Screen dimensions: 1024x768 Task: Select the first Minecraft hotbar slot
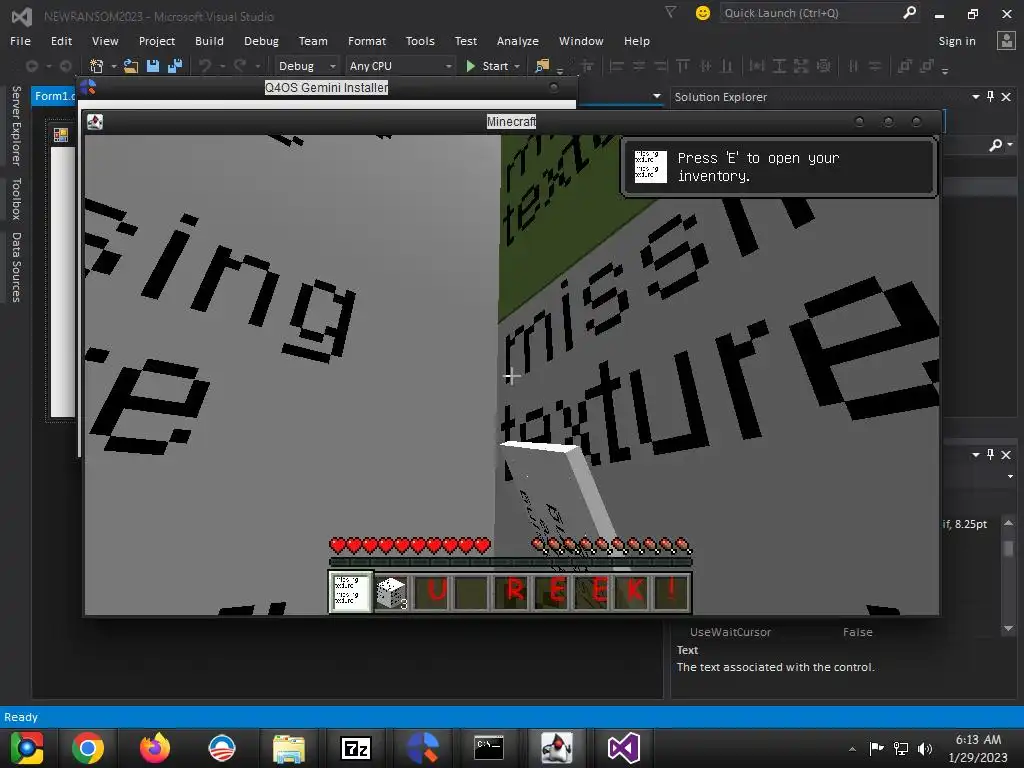click(x=351, y=592)
